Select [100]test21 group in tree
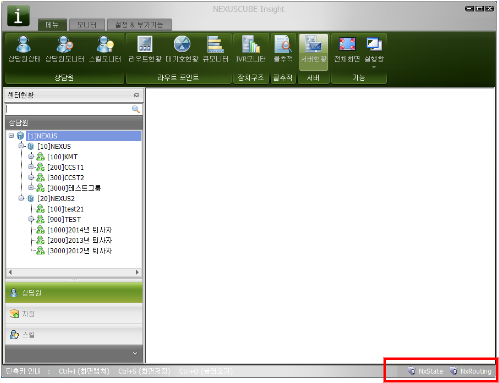Screen dimensions: 499x383 [x=66, y=209]
